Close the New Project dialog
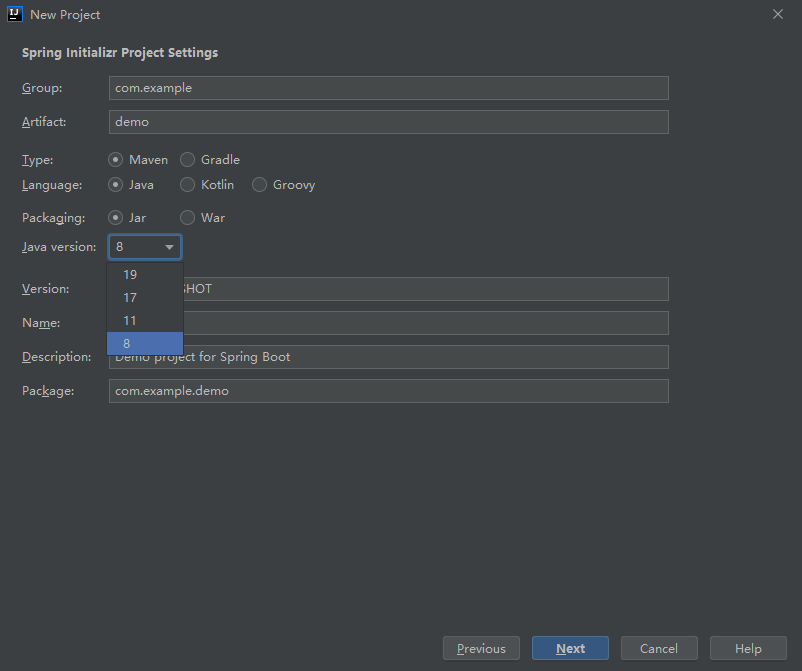The width and height of the screenshot is (802, 671). pos(777,14)
